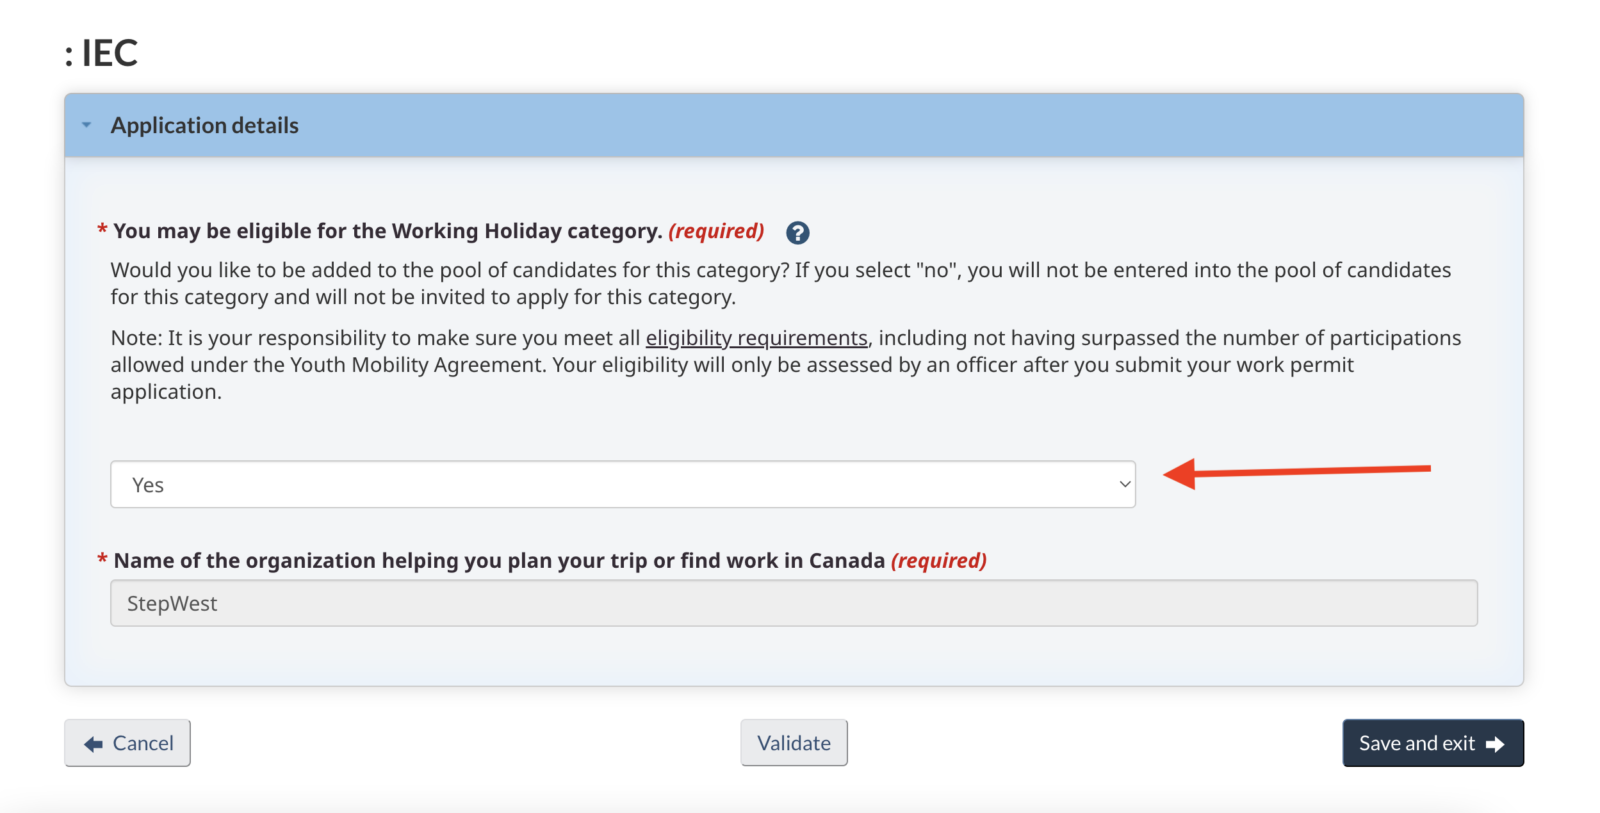Screen dimensions: 1600x813
Task: Open the Working Holiday eligibility dropdown
Action: [622, 484]
